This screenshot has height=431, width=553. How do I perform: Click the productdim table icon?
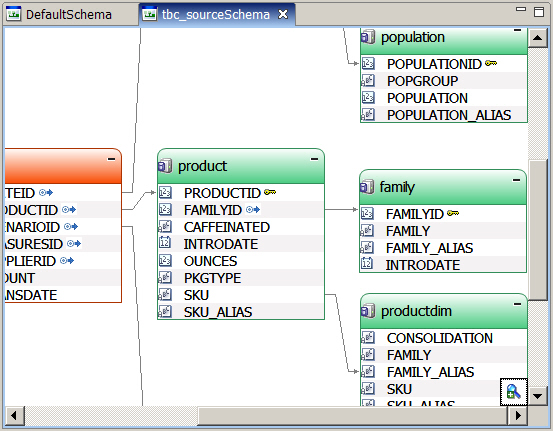pos(368,311)
